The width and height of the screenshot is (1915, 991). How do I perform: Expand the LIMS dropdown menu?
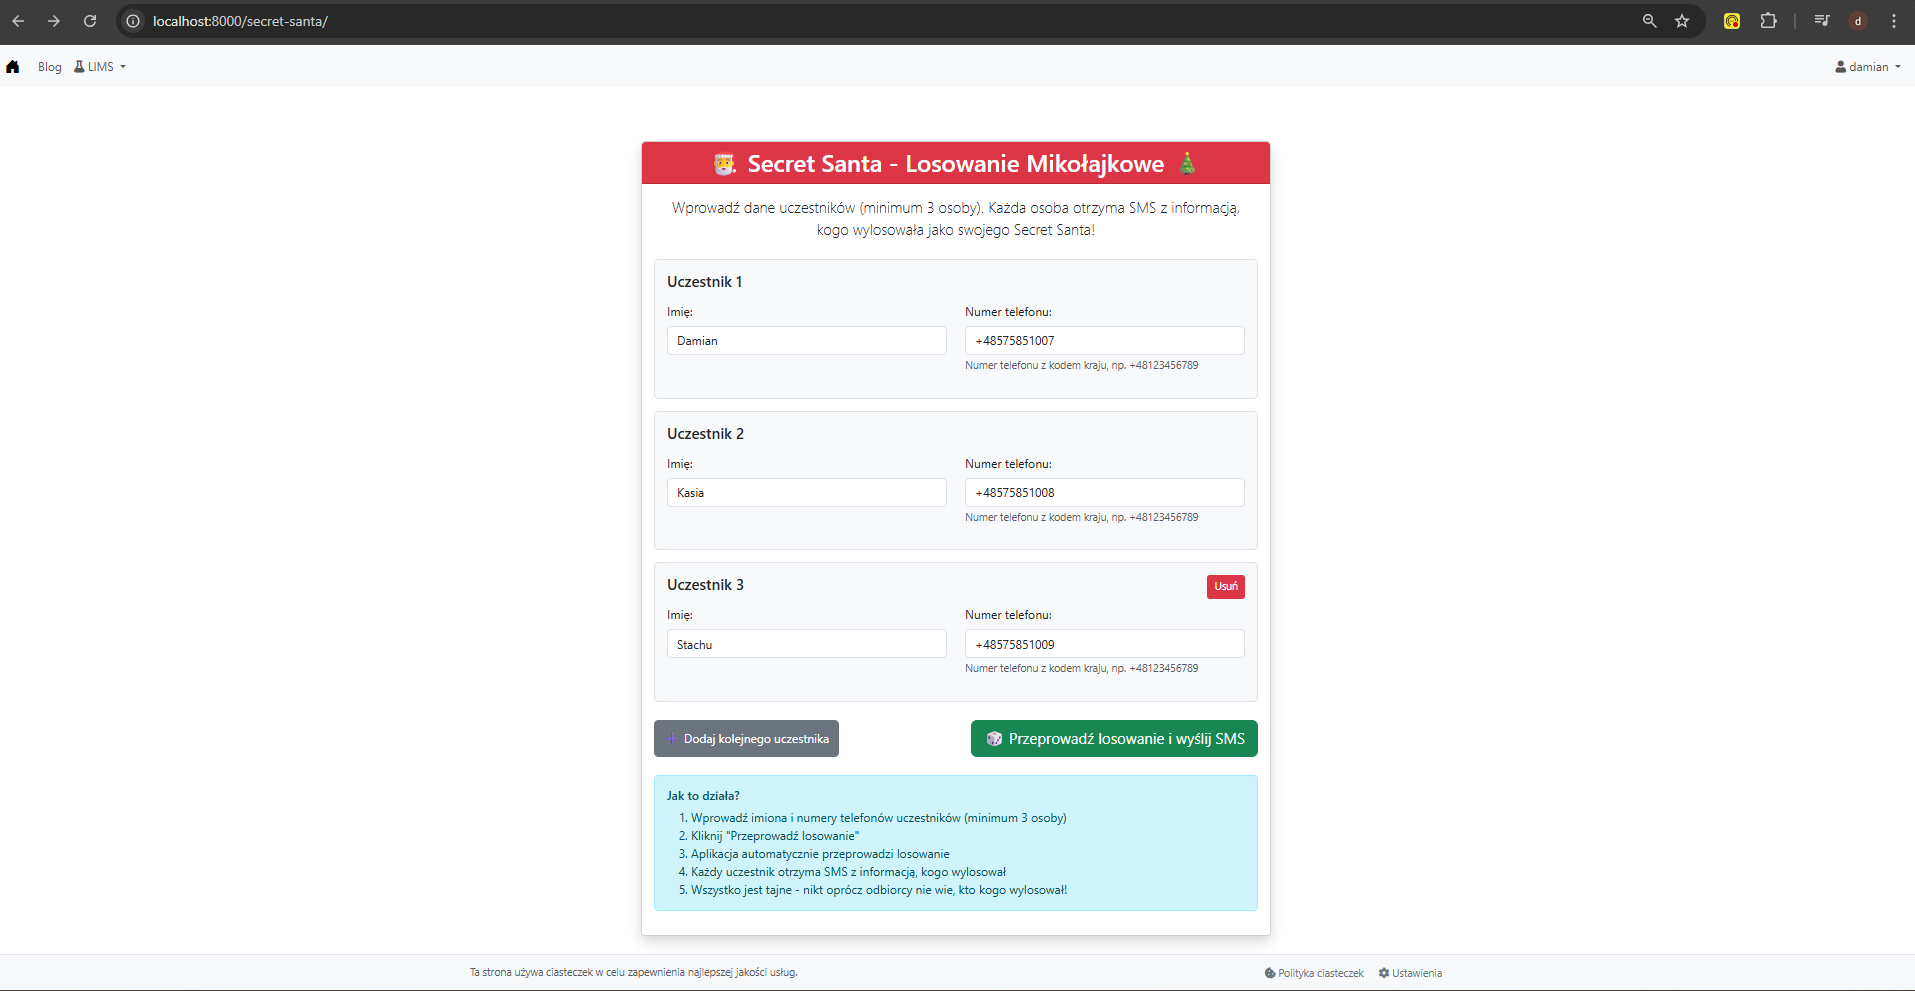click(101, 67)
